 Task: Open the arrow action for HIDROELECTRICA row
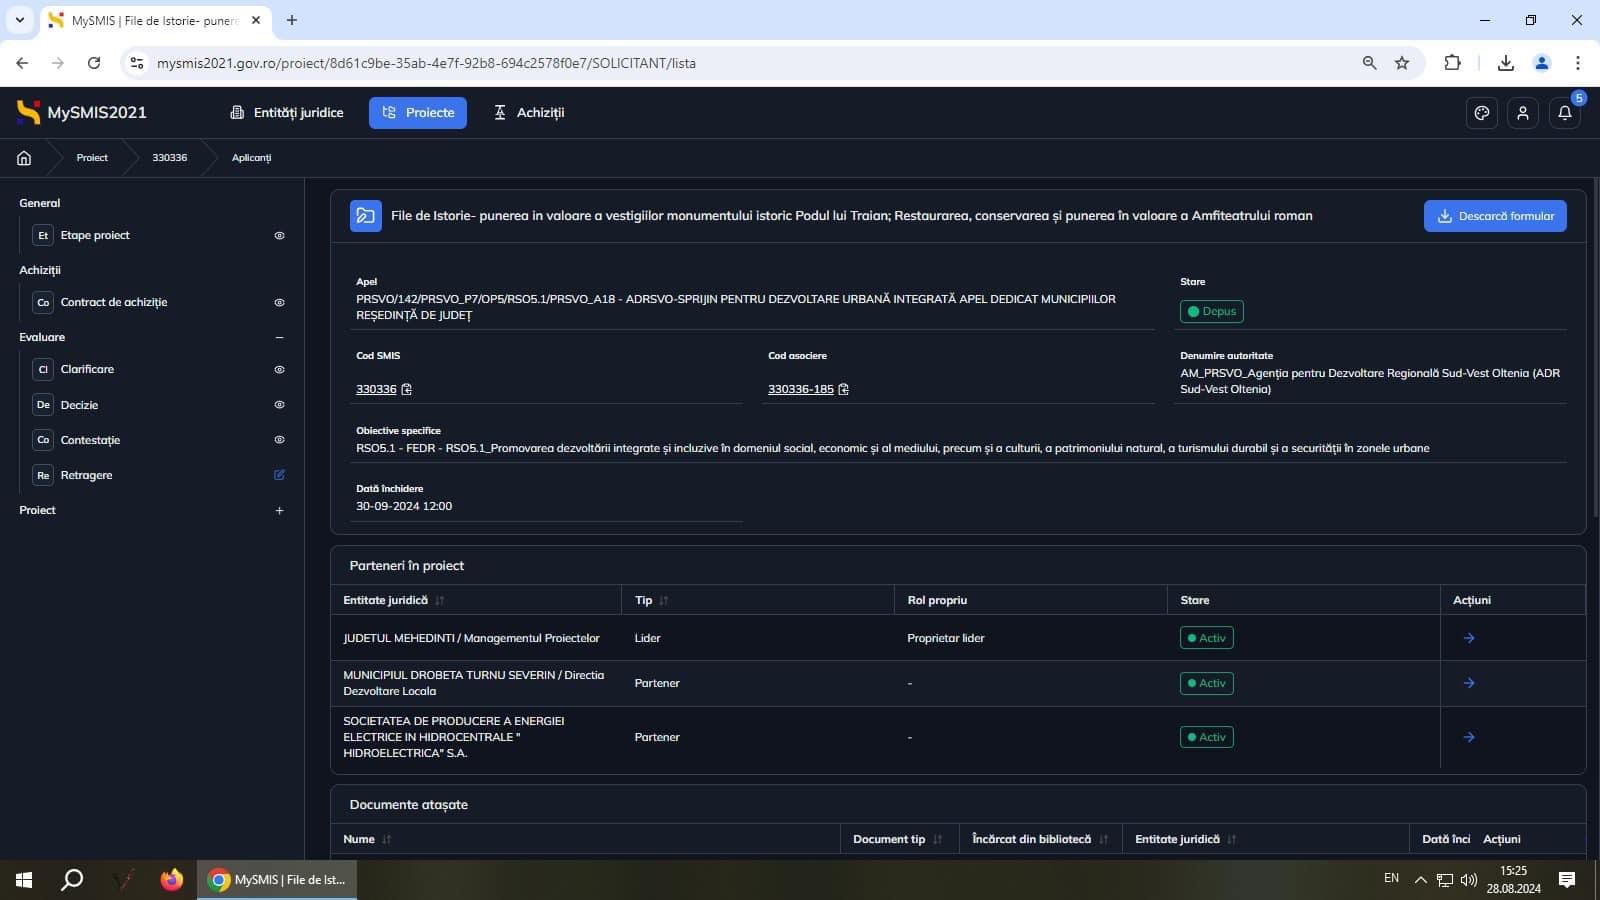click(x=1469, y=737)
